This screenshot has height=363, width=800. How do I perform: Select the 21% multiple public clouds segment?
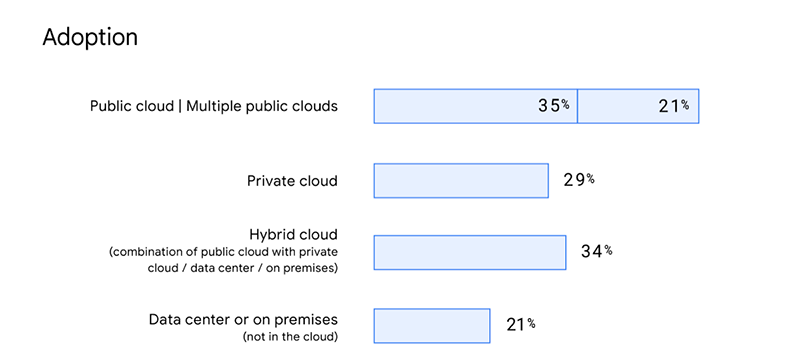point(638,106)
